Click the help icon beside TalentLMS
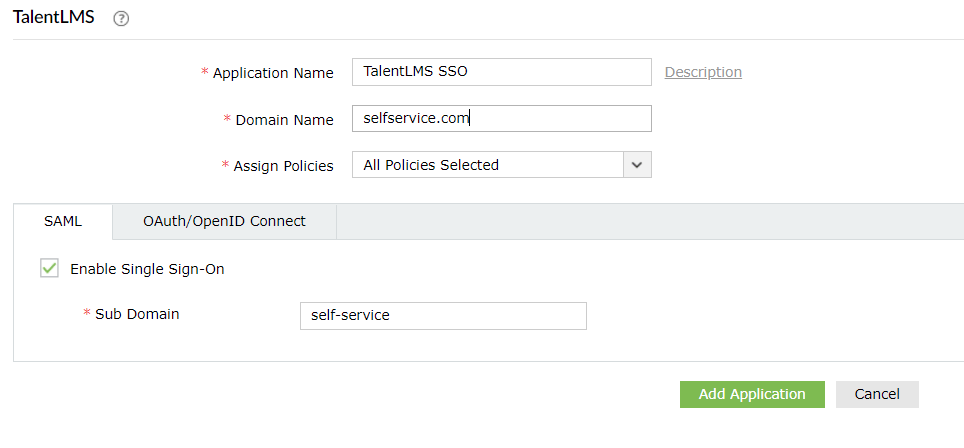The width and height of the screenshot is (964, 448). point(122,19)
